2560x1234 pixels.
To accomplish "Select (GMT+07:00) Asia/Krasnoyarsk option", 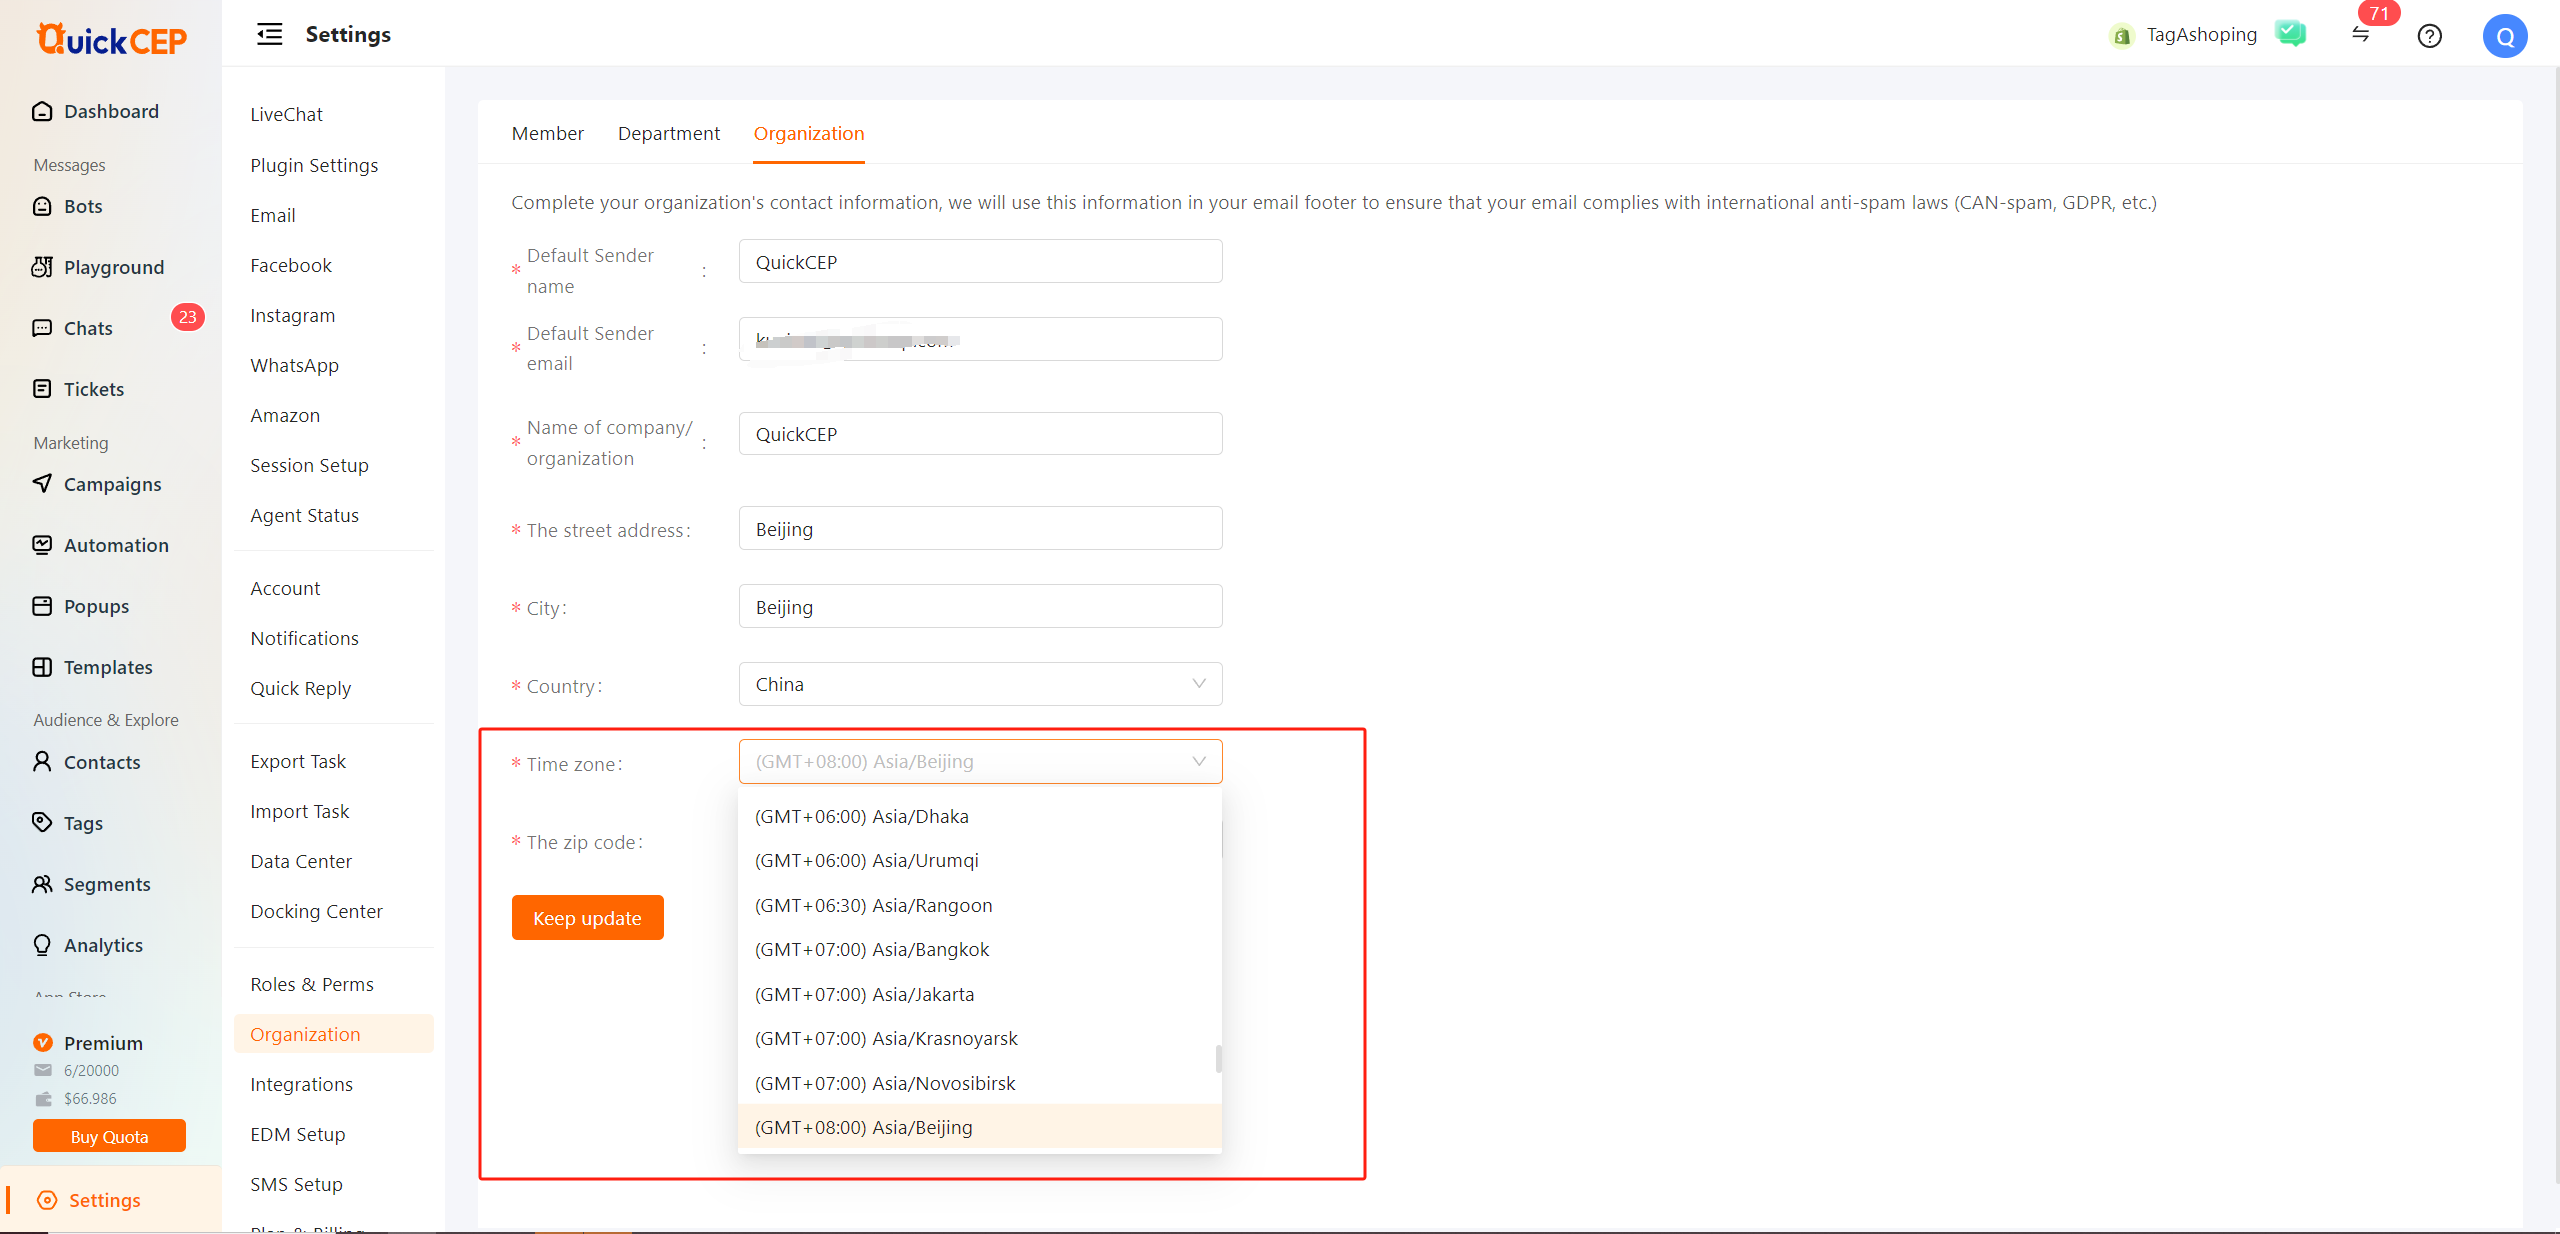I will (980, 1038).
